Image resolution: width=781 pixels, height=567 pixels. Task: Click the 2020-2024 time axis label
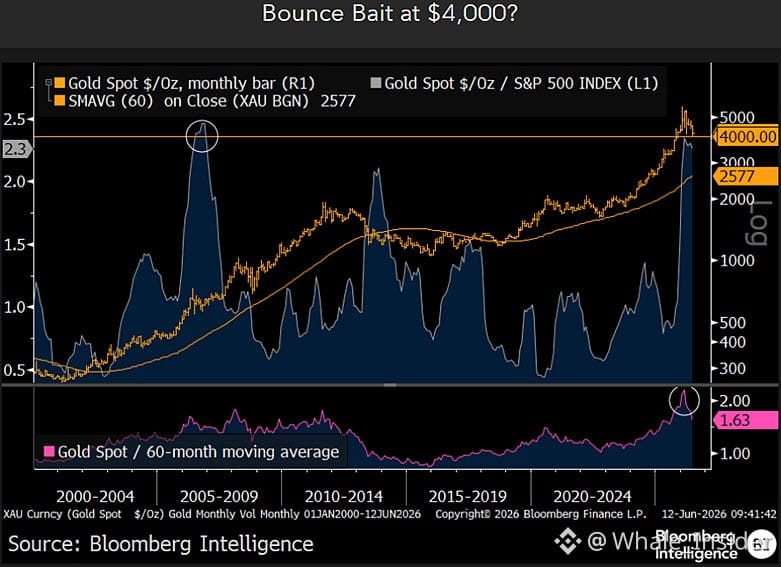tap(592, 497)
